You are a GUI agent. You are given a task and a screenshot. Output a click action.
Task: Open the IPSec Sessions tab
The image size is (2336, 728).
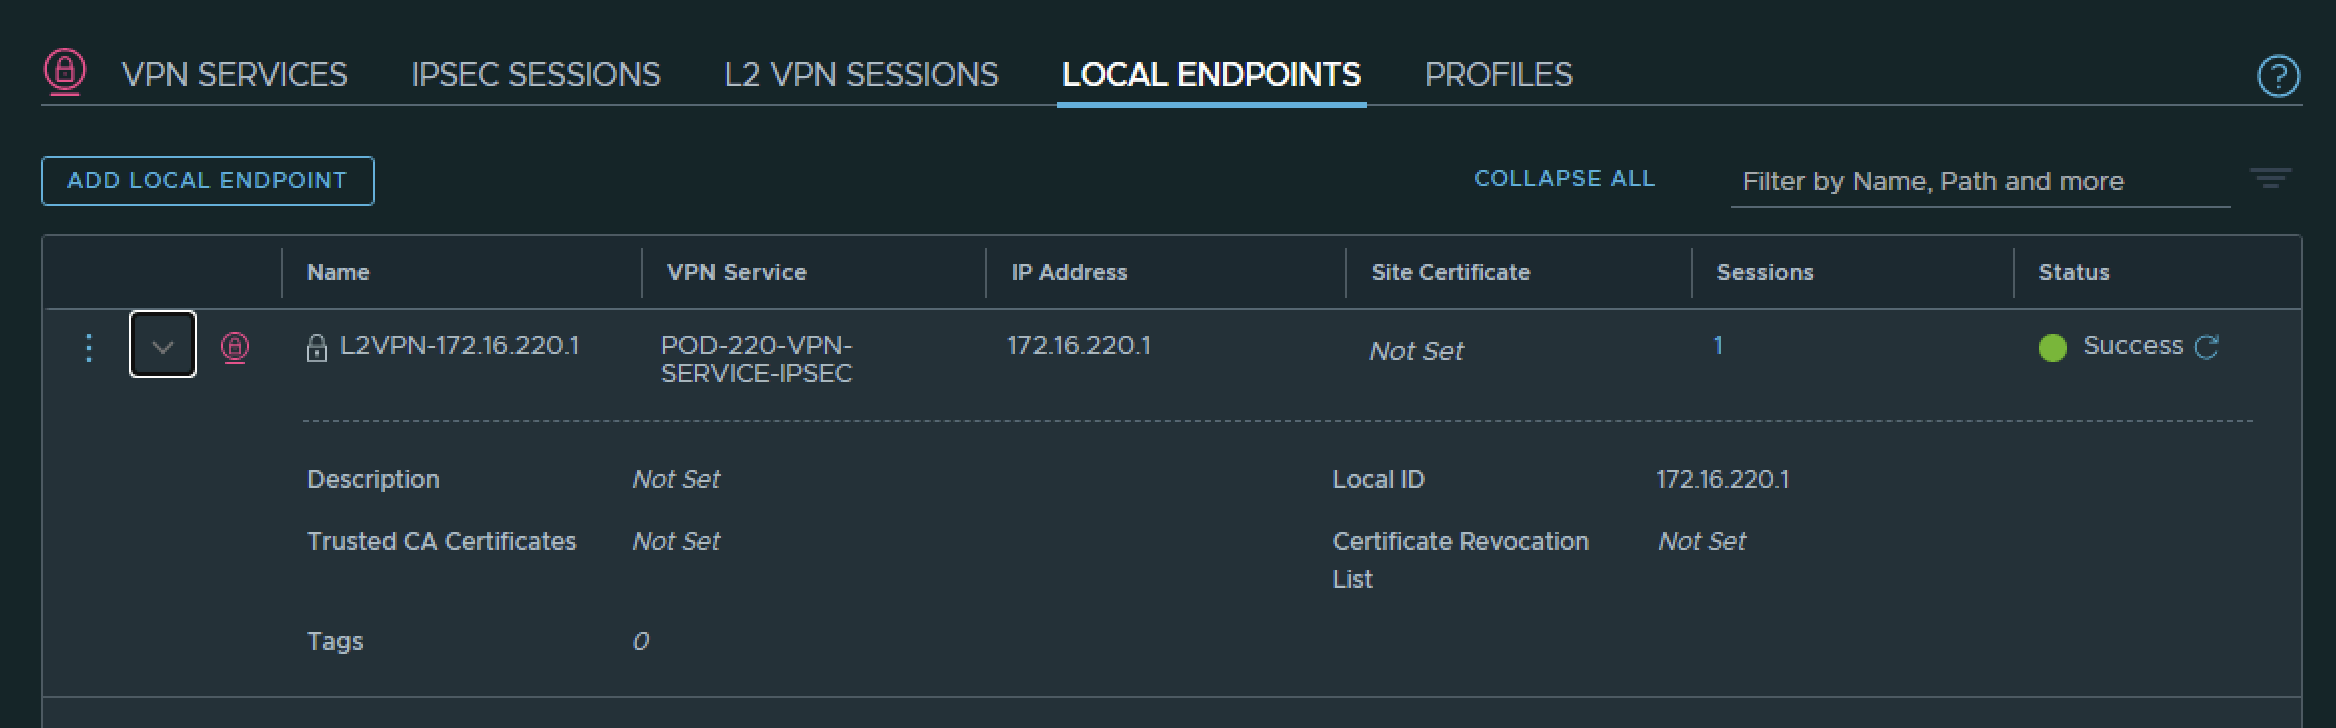pos(535,75)
